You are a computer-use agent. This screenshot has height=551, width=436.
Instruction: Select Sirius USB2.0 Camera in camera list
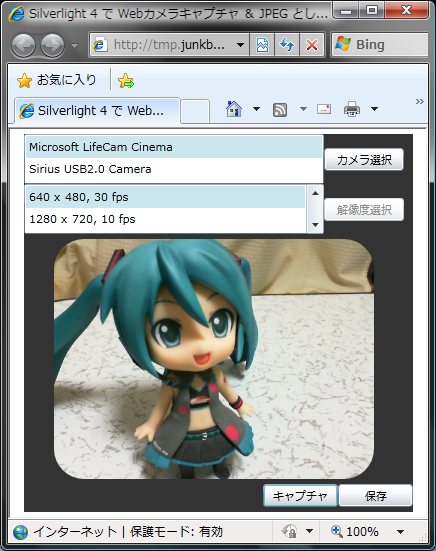pyautogui.click(x=174, y=169)
